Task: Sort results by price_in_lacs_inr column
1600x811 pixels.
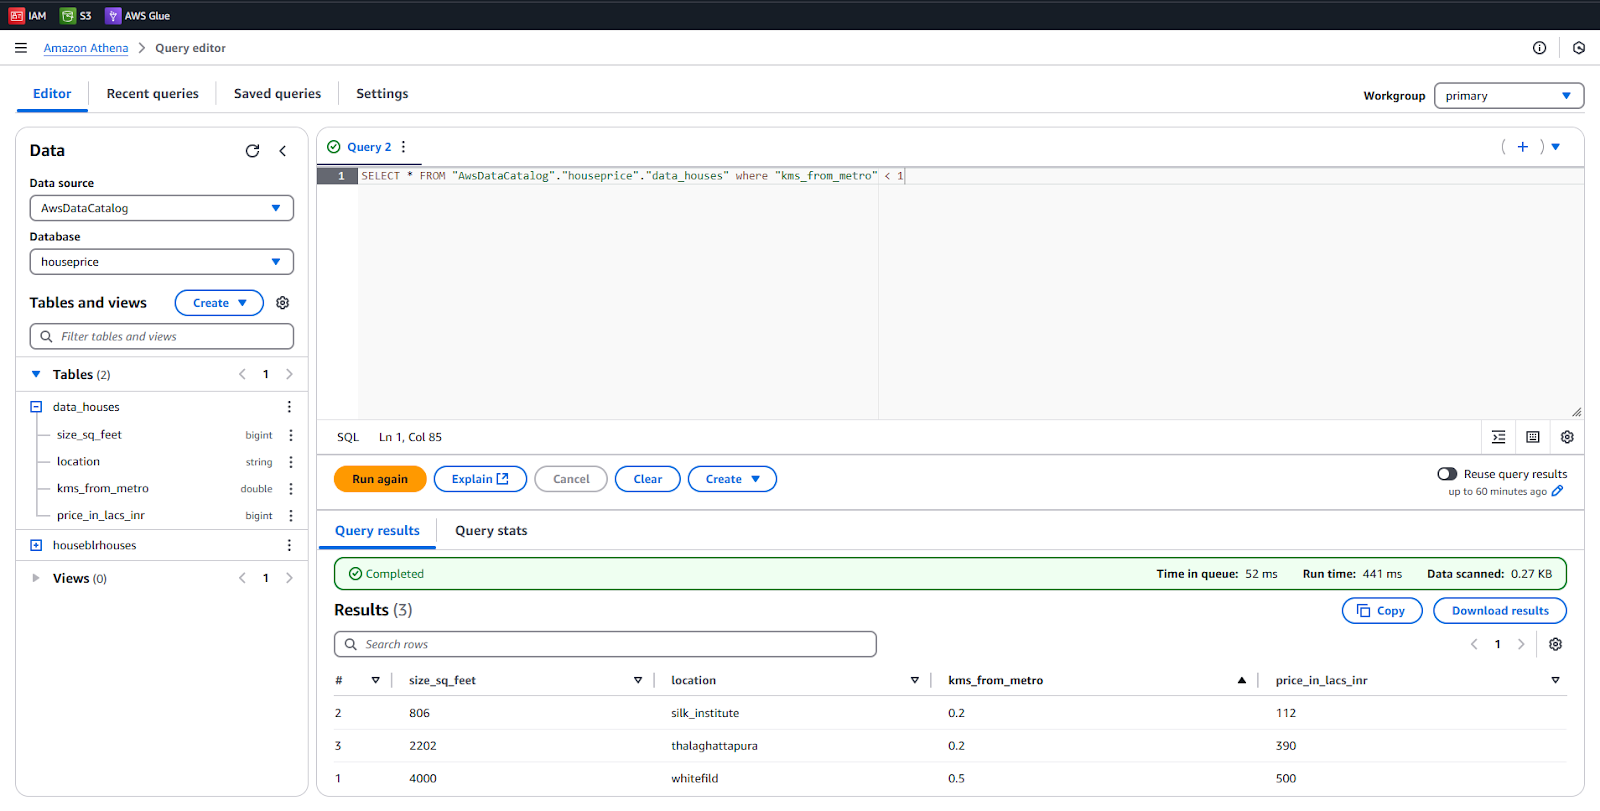Action: pos(1555,680)
